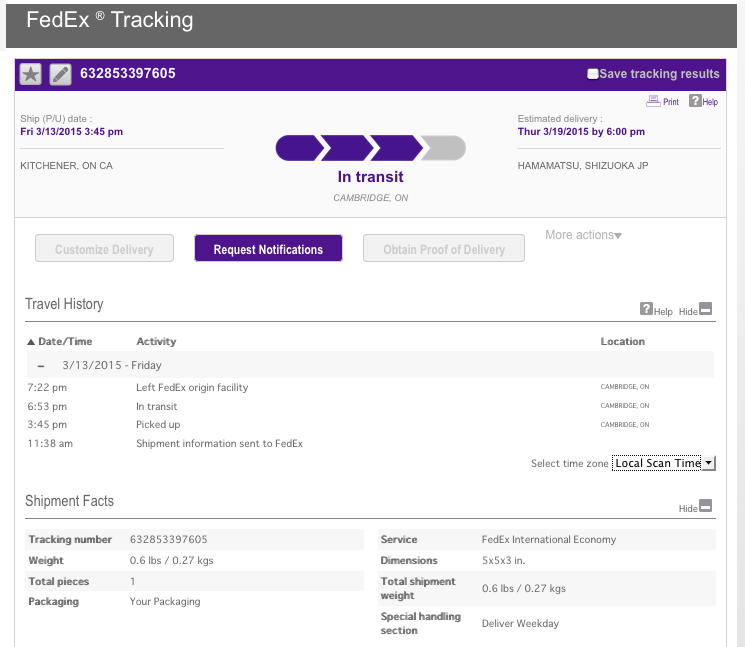This screenshot has width=745, height=647.
Task: Click the 11:38 am timestamp
Action: (x=50, y=444)
